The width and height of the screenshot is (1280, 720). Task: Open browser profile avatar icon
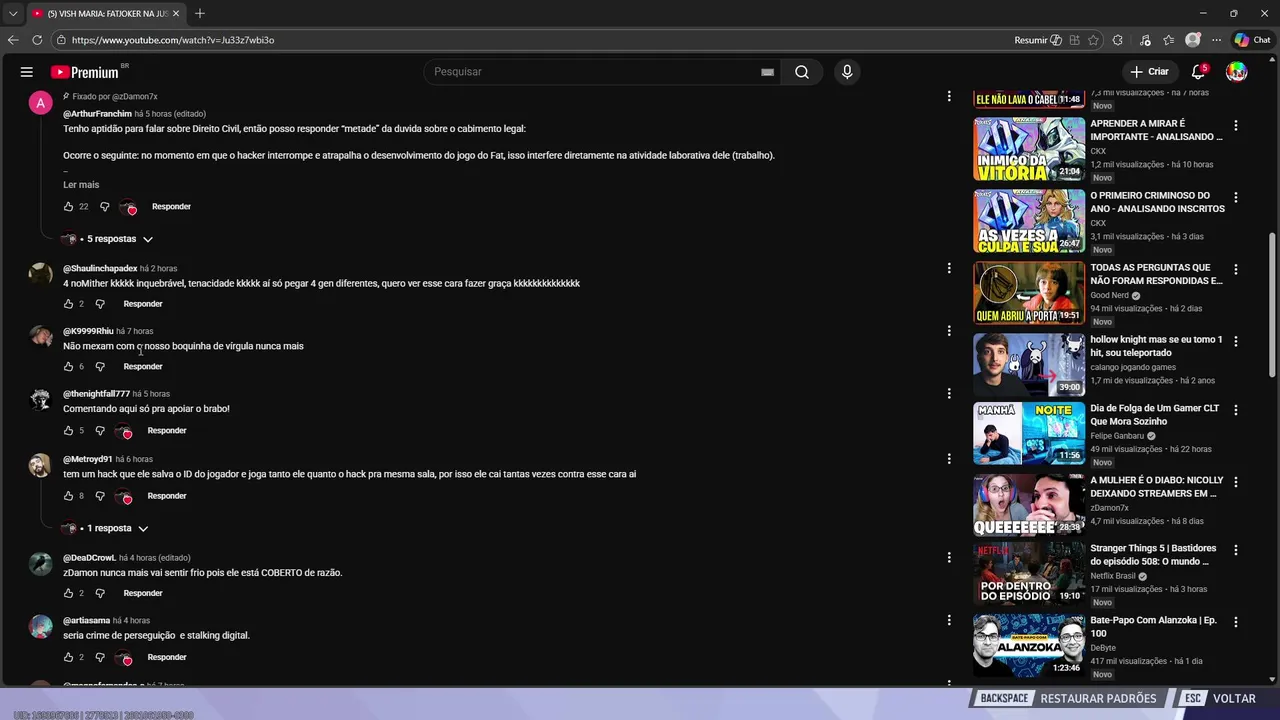(1192, 40)
